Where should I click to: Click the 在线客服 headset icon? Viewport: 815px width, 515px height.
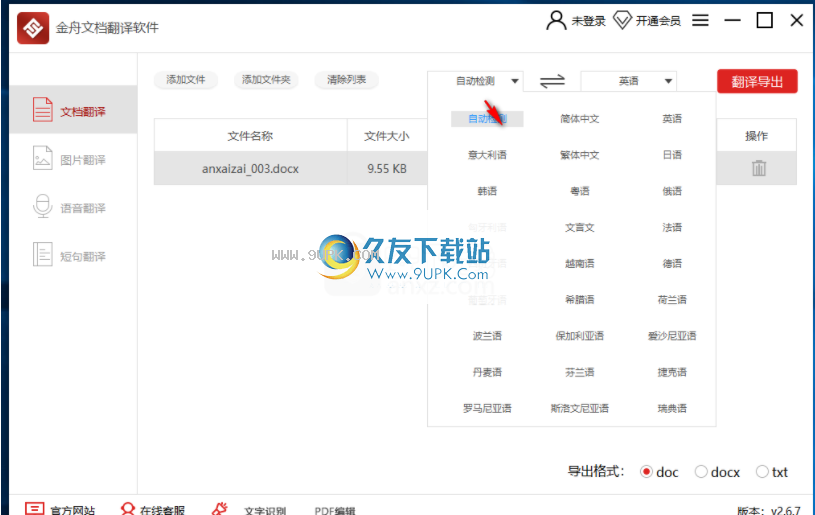click(x=127, y=509)
